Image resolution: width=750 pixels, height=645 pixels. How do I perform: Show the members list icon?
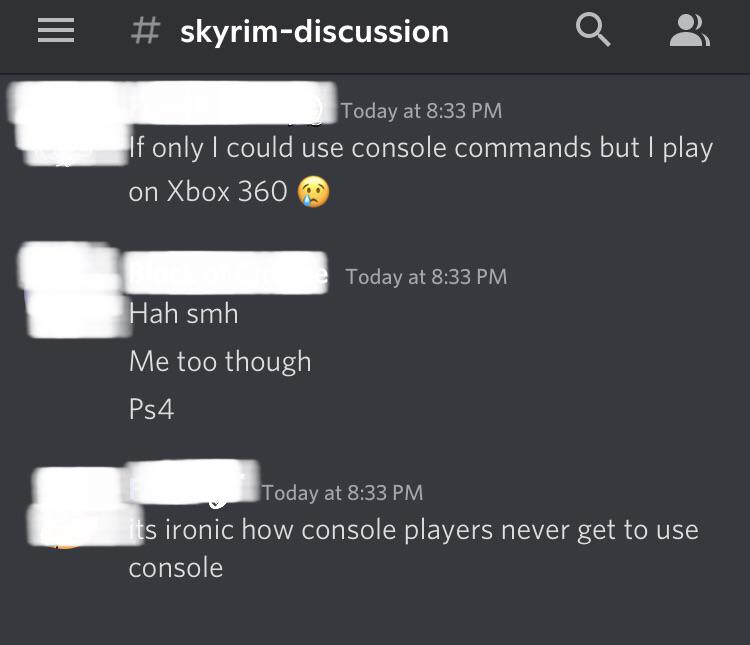pos(689,30)
